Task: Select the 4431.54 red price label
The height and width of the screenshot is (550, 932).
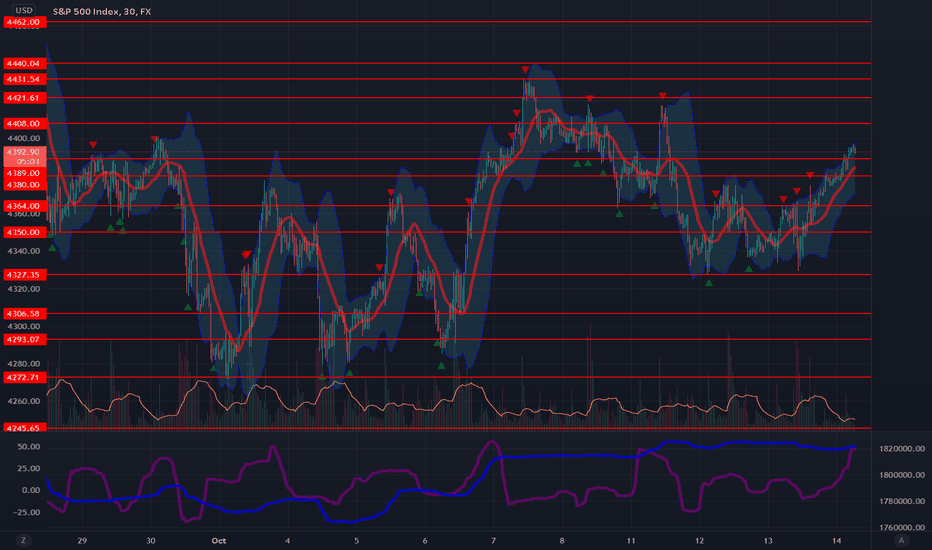Action: 24,79
